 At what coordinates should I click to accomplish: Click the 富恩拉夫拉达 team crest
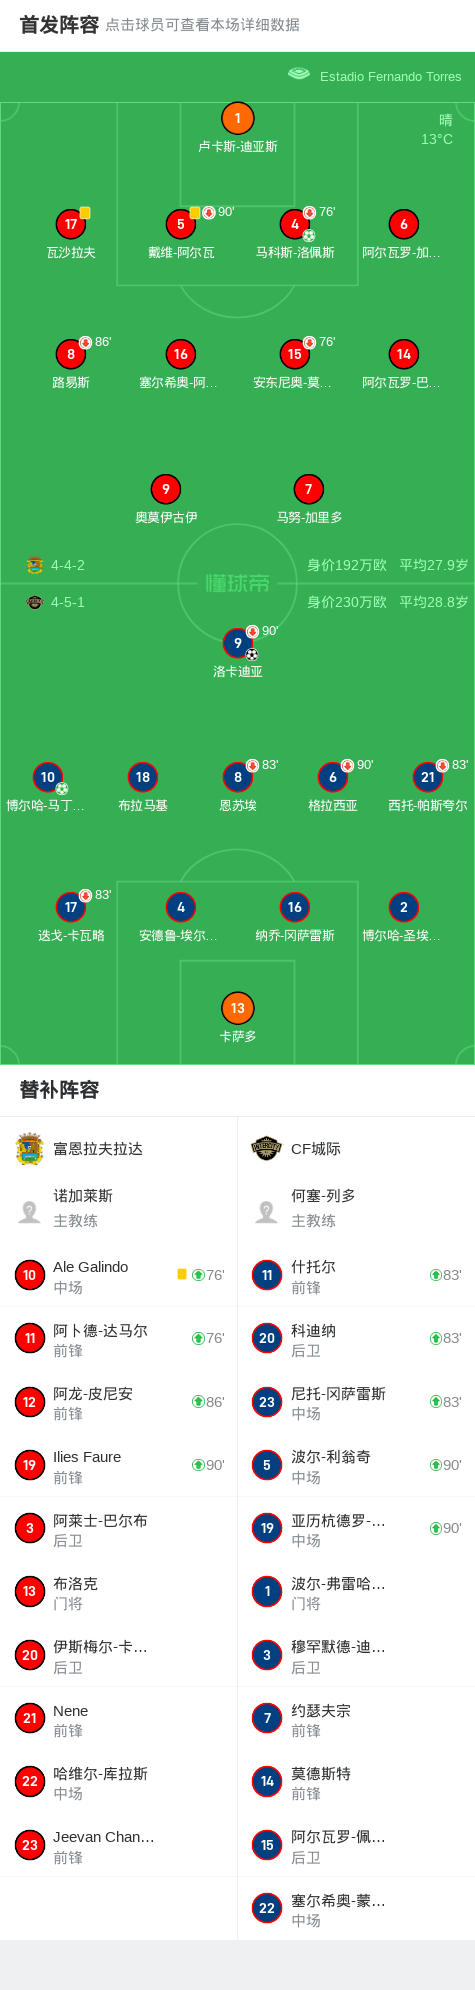[30, 1149]
